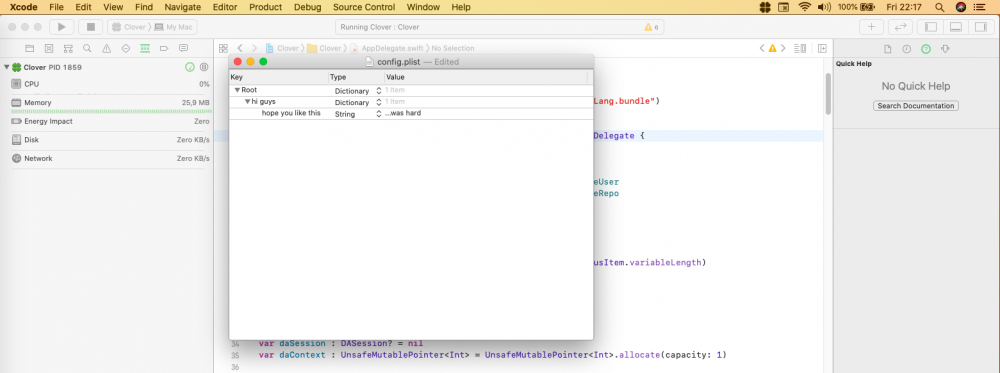Viewport: 1000px width, 373px height.
Task: Open the Breakpoint navigator icon
Action: 164,48
